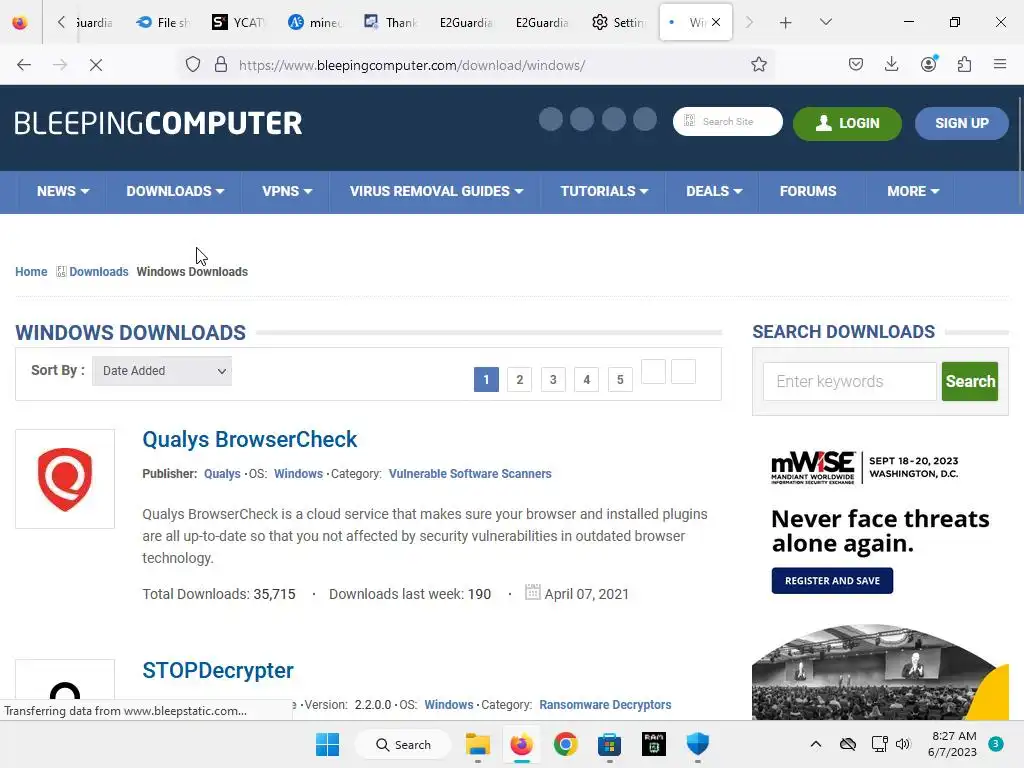This screenshot has height=768, width=1024.
Task: Click the Enter keywords search field
Action: 850,381
